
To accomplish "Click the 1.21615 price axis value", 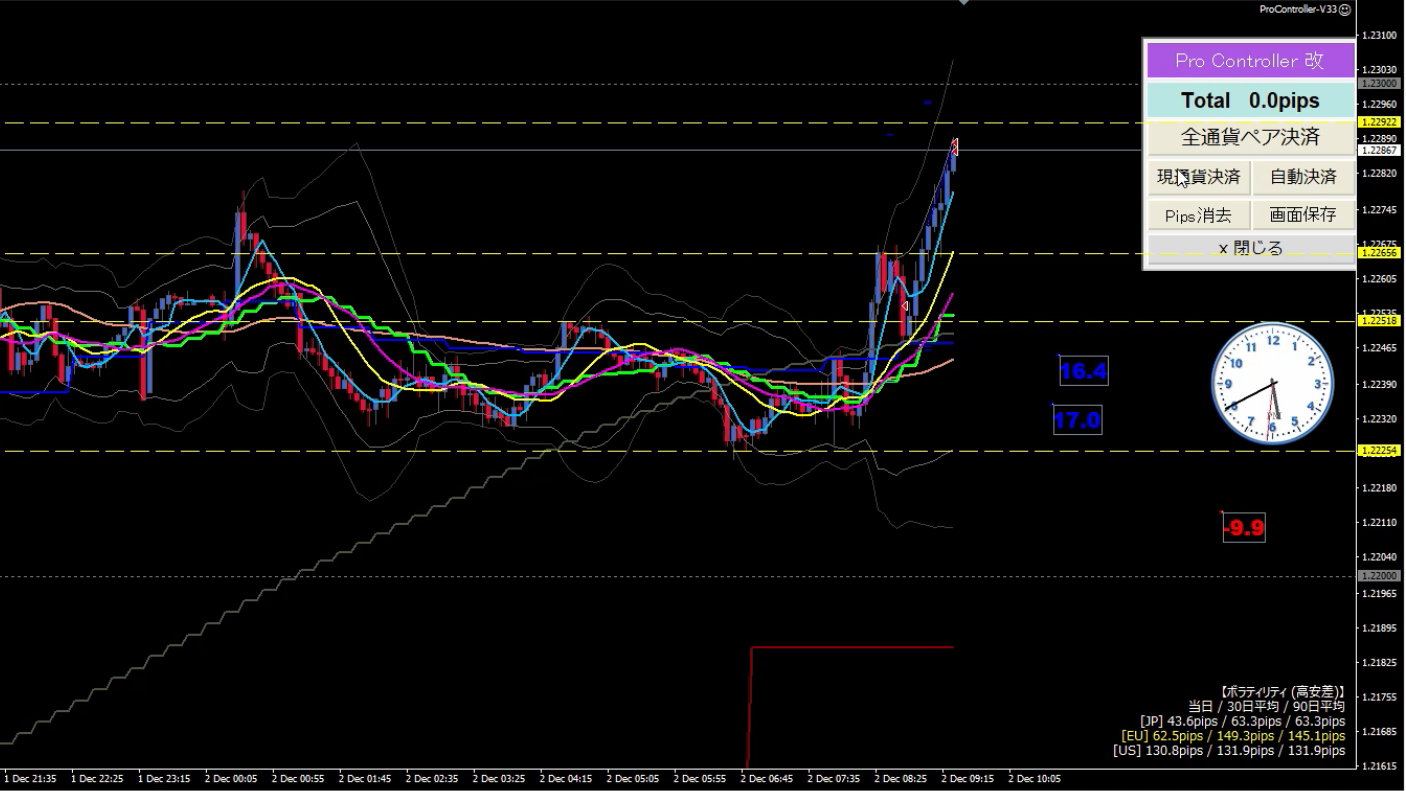I will coord(1379,766).
